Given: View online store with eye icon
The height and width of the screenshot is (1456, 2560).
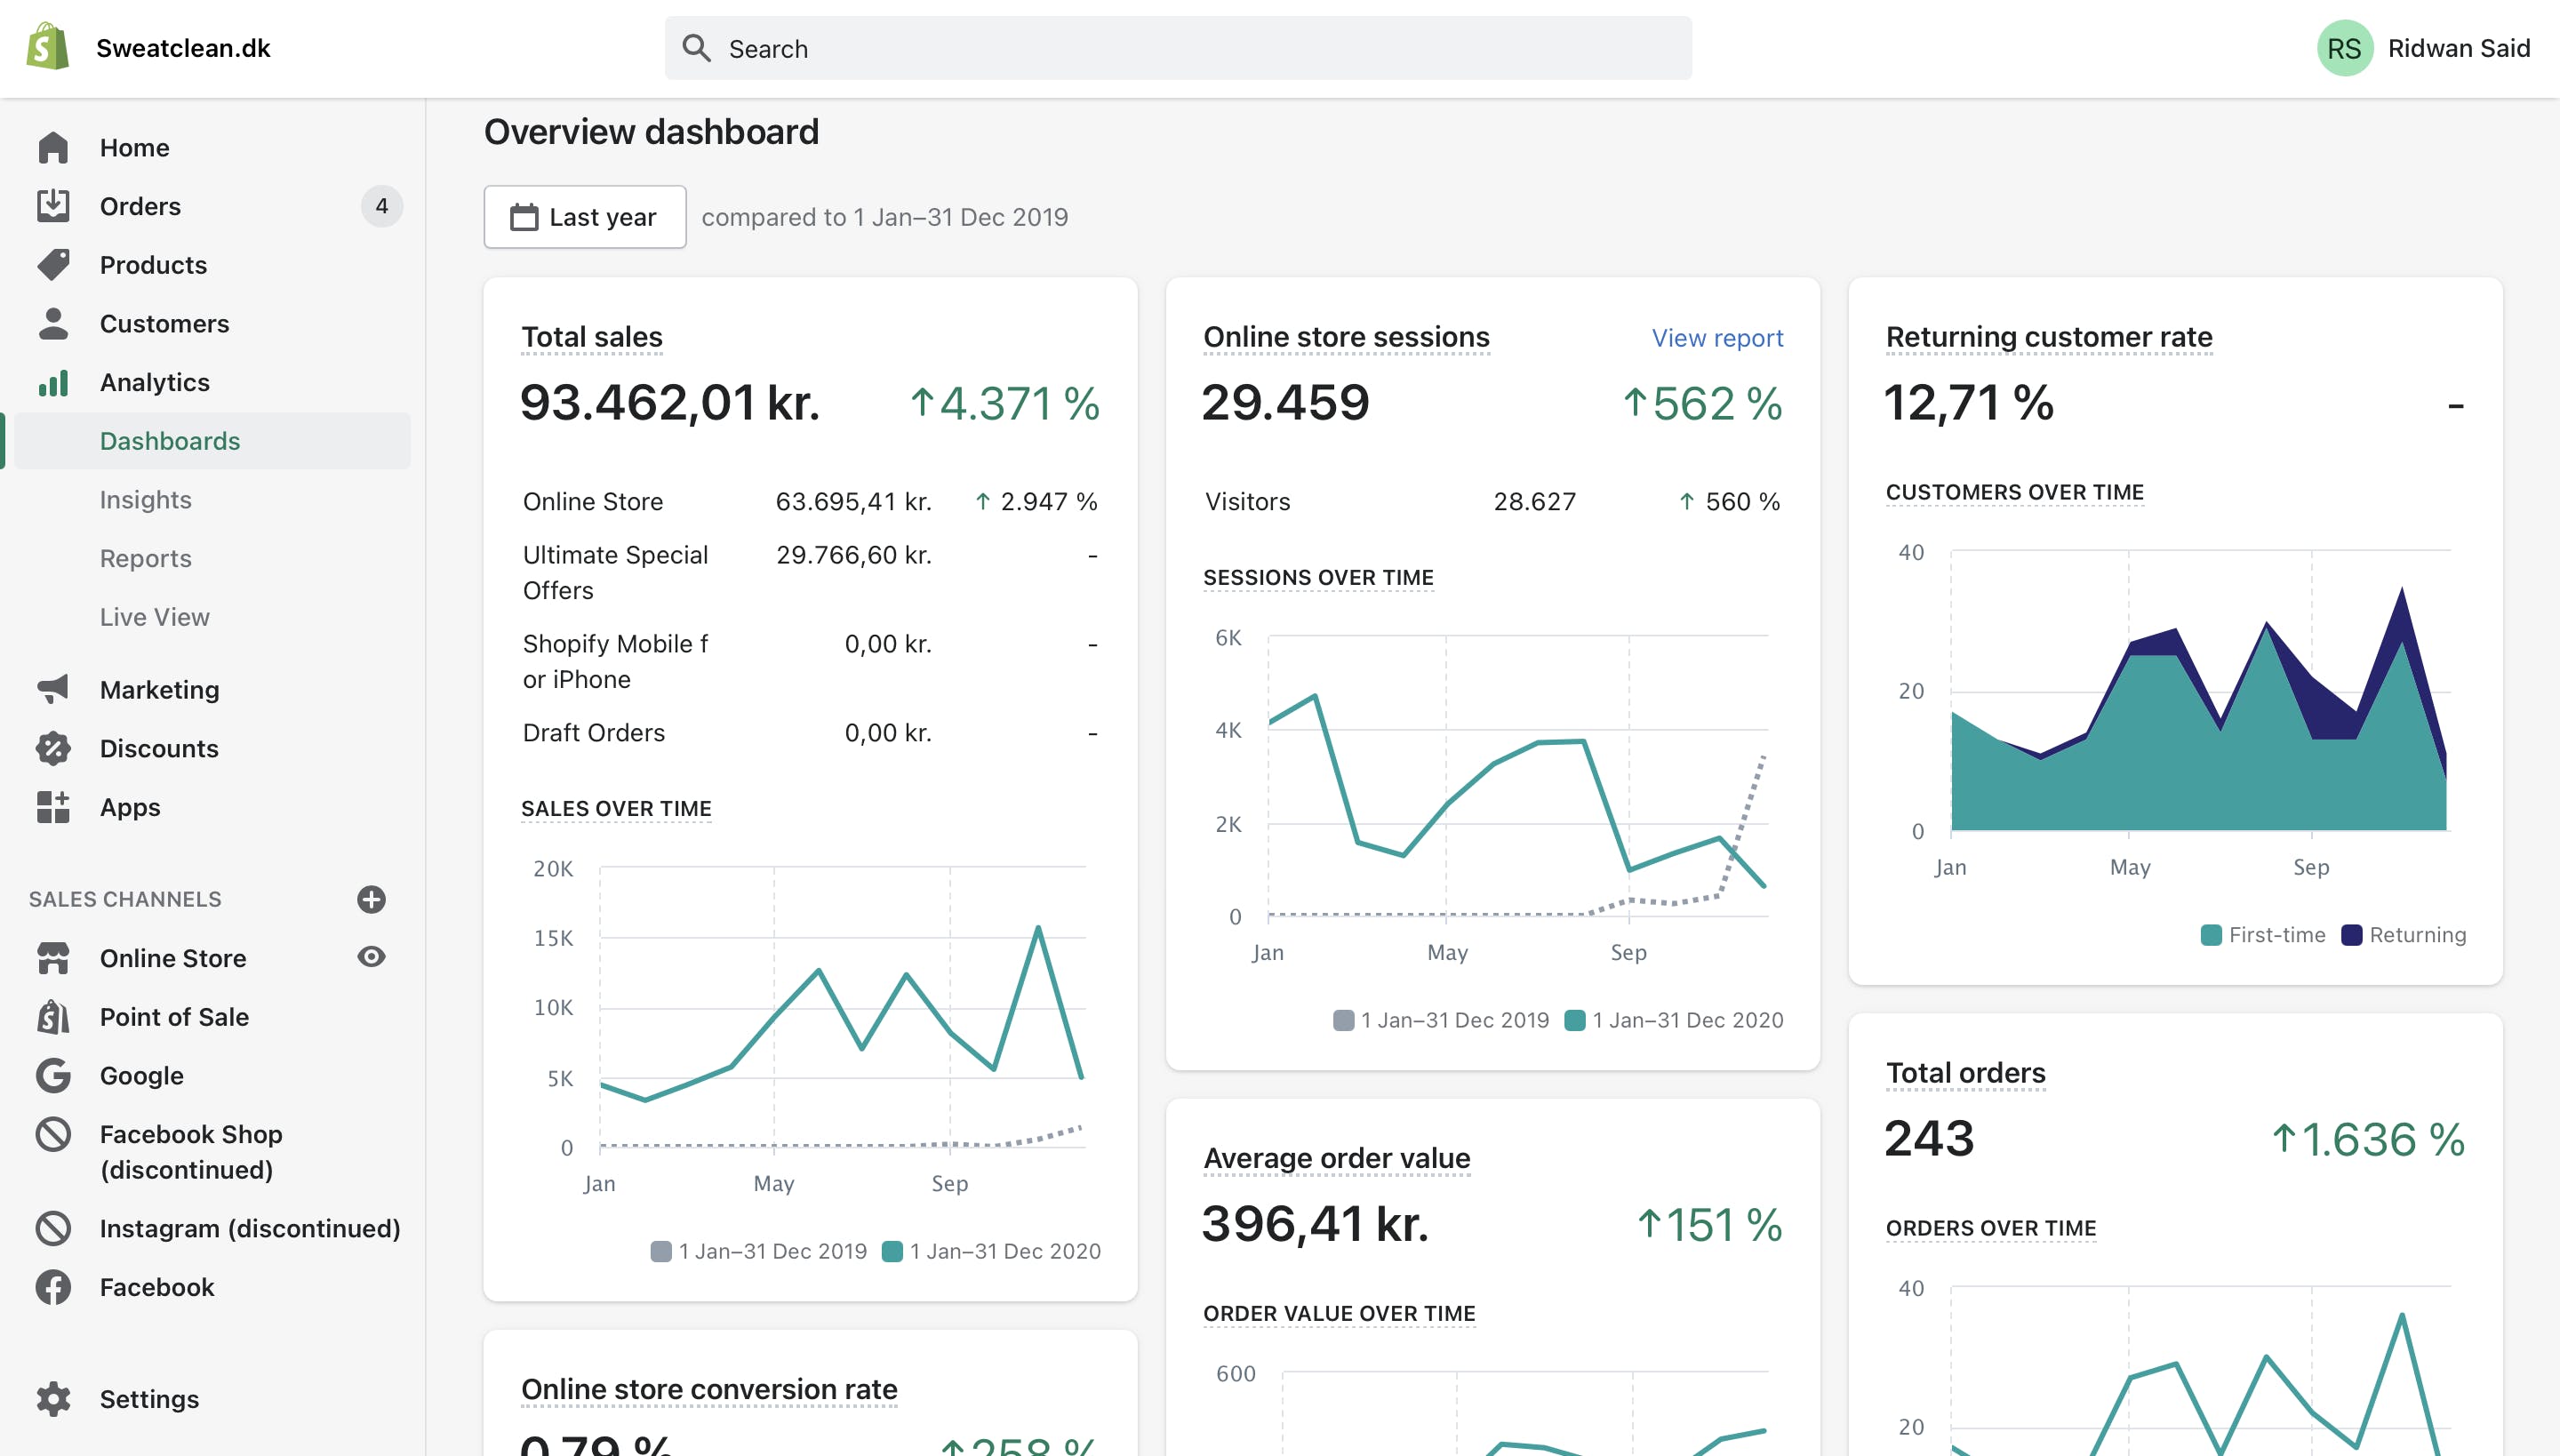Looking at the screenshot, I should pyautogui.click(x=371, y=957).
